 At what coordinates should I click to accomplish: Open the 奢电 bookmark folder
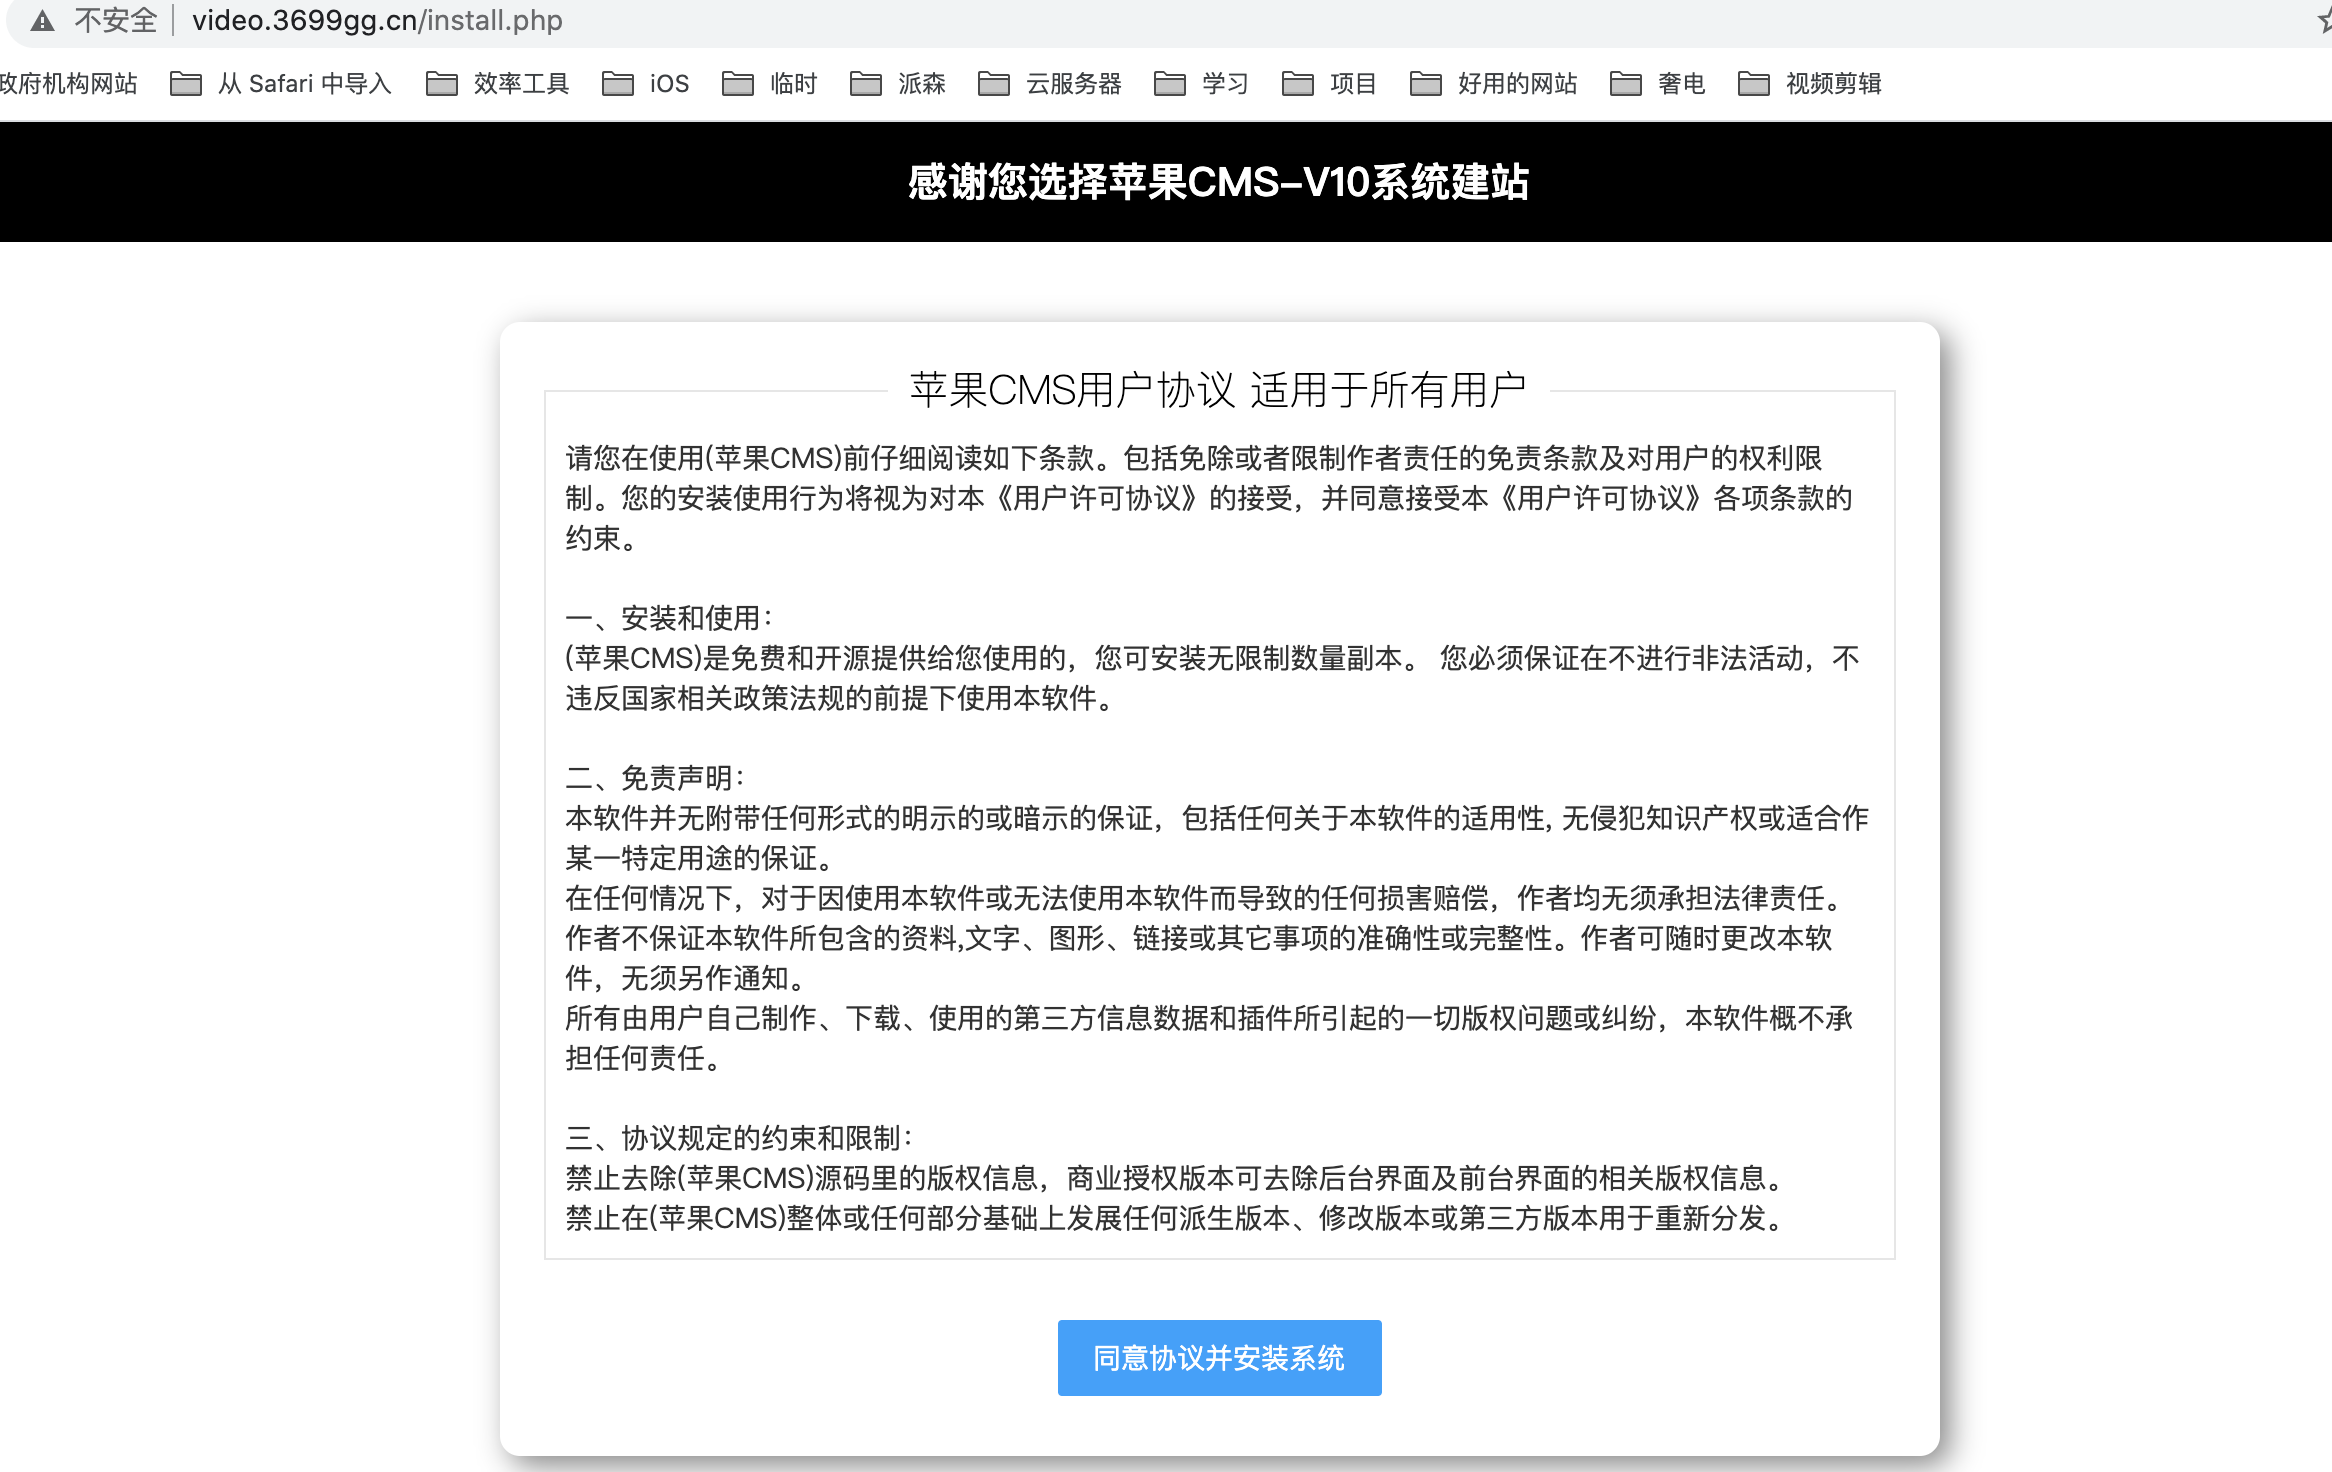pyautogui.click(x=1657, y=84)
